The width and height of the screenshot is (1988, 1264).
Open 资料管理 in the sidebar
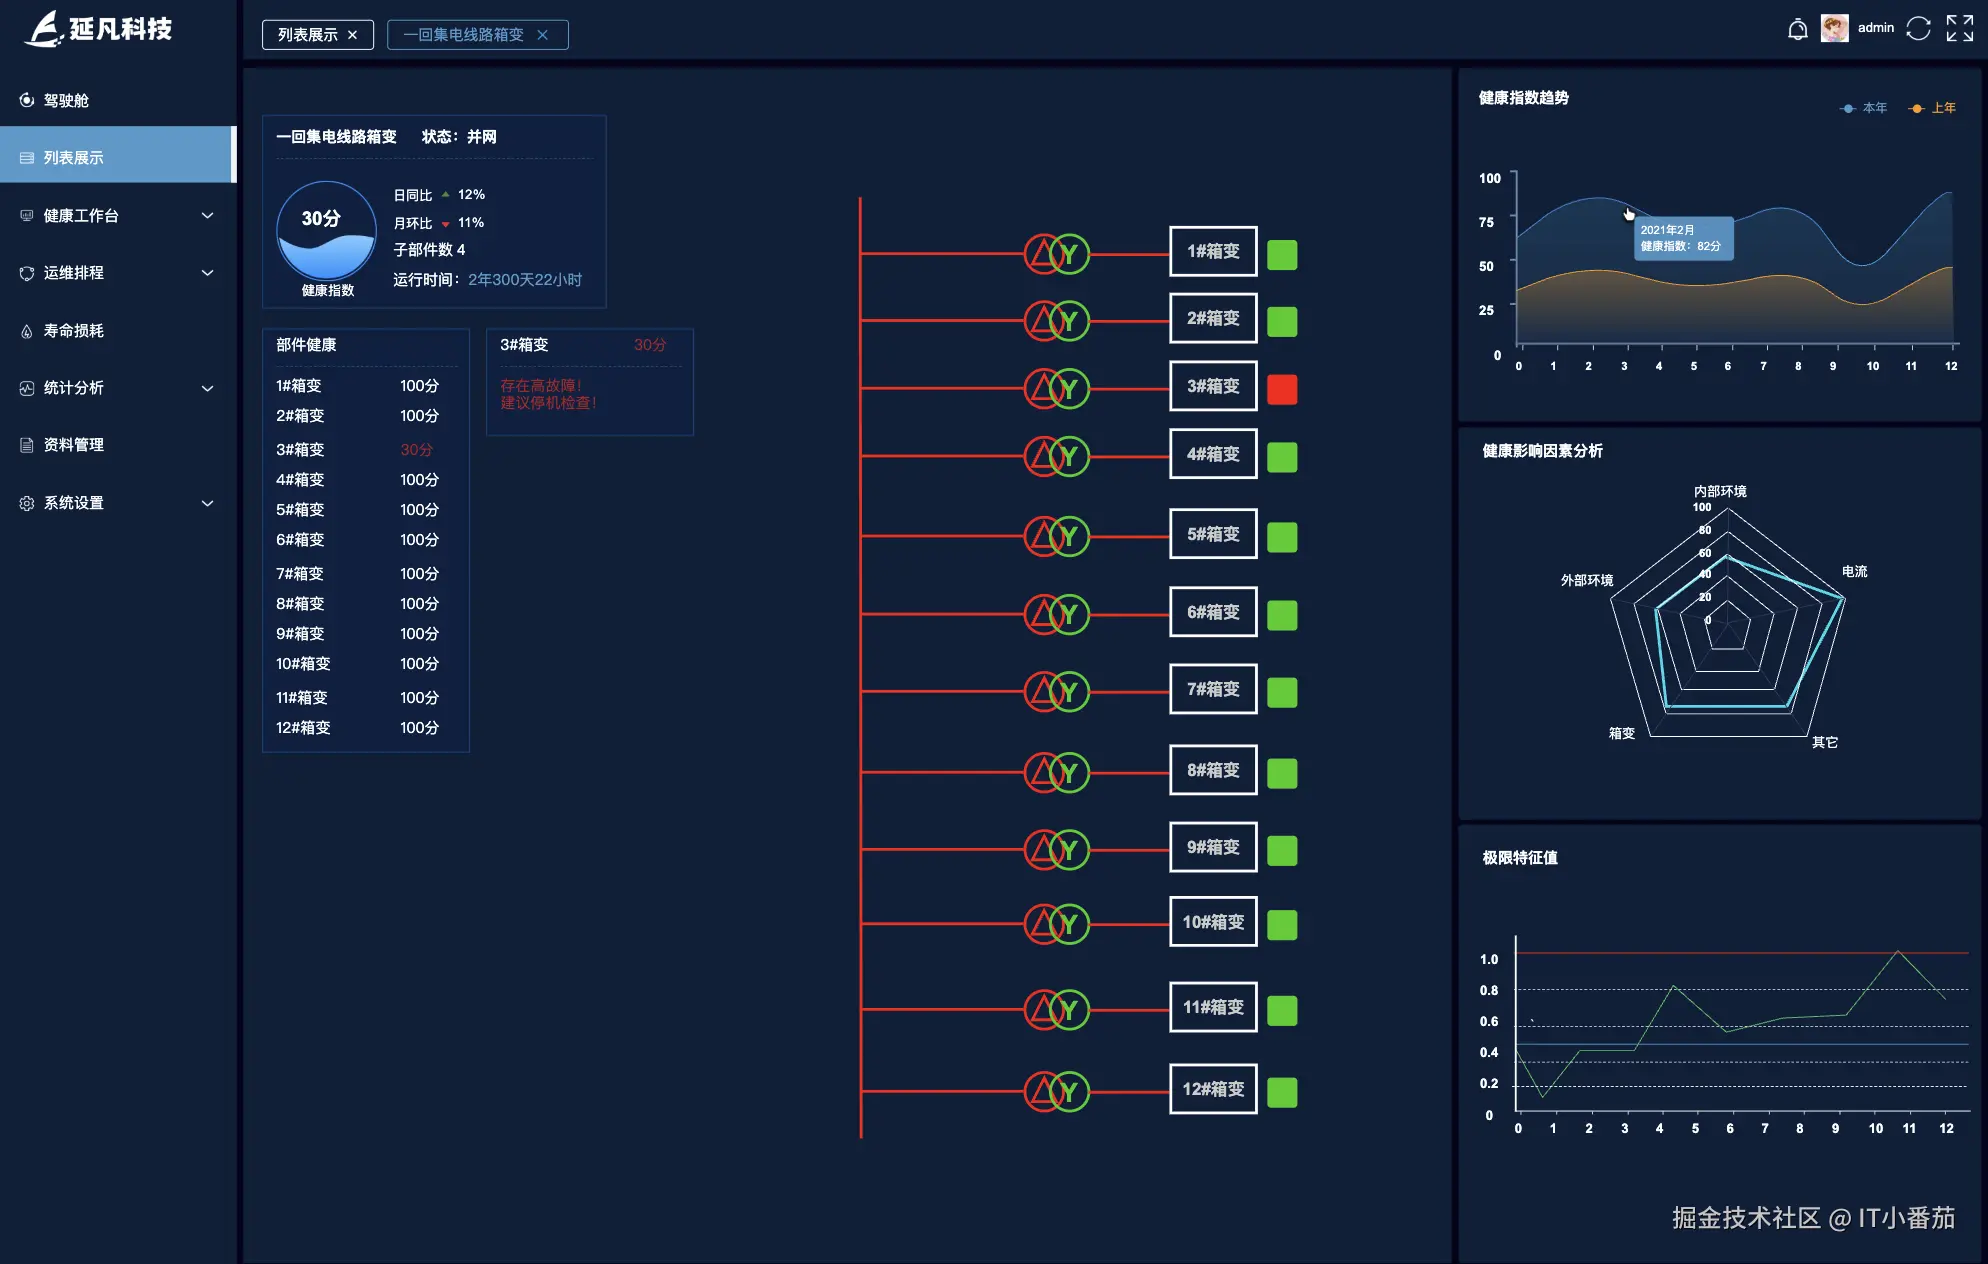118,445
